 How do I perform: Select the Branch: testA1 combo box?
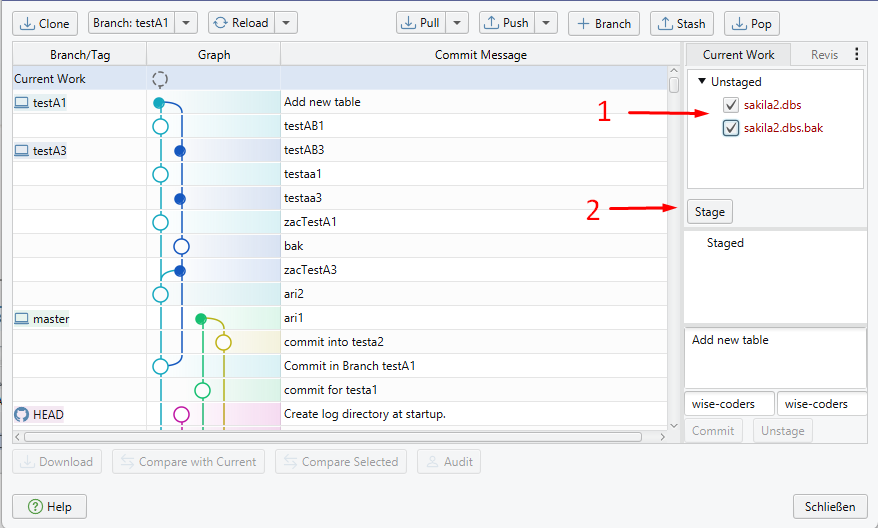tap(132, 23)
